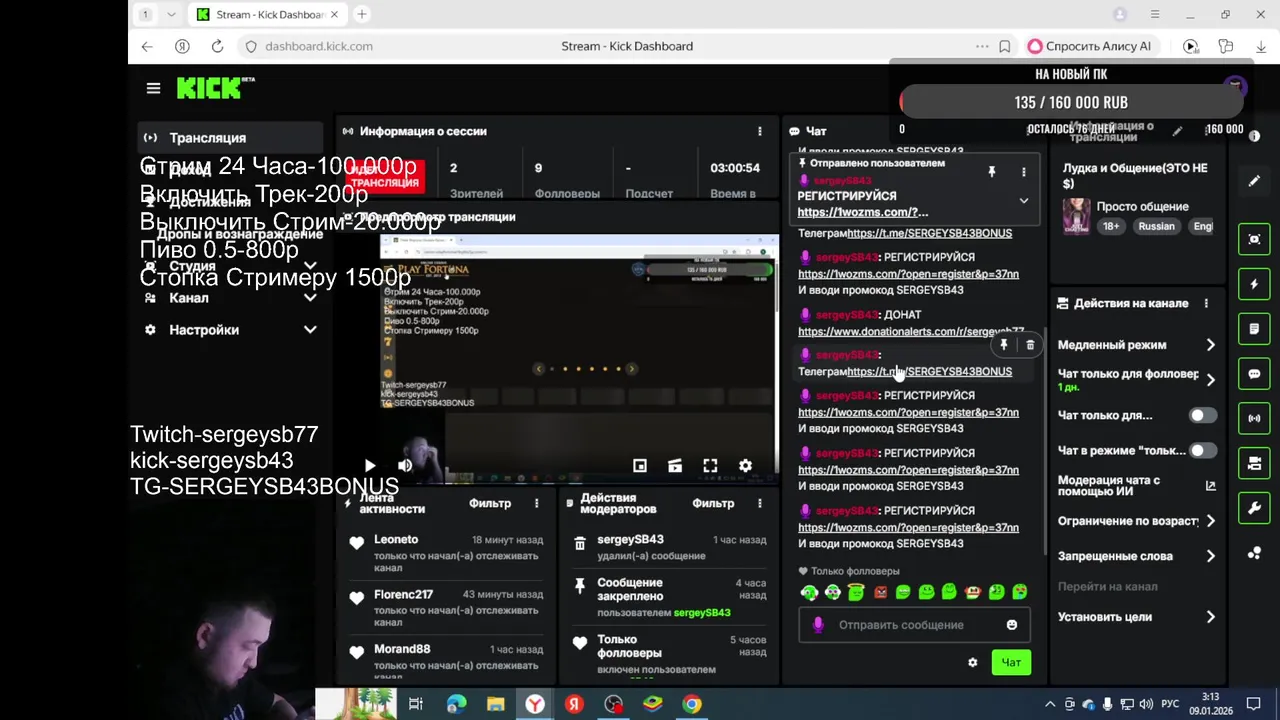Pin the hovered Telegram chat message

click(1004, 345)
